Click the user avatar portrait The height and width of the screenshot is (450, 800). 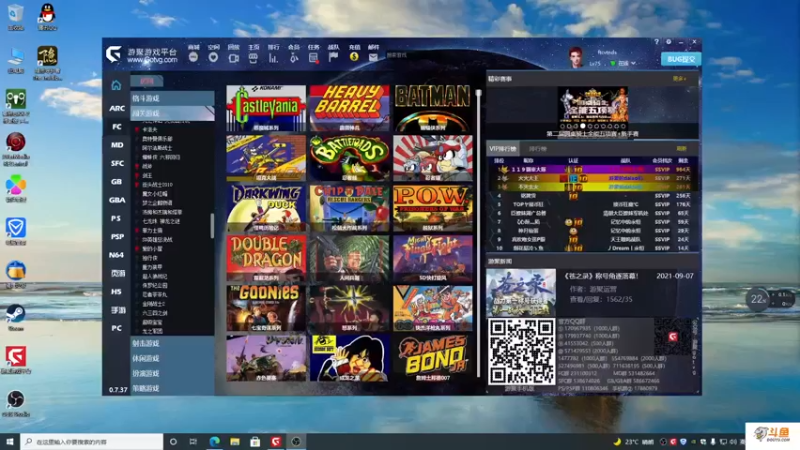577,57
